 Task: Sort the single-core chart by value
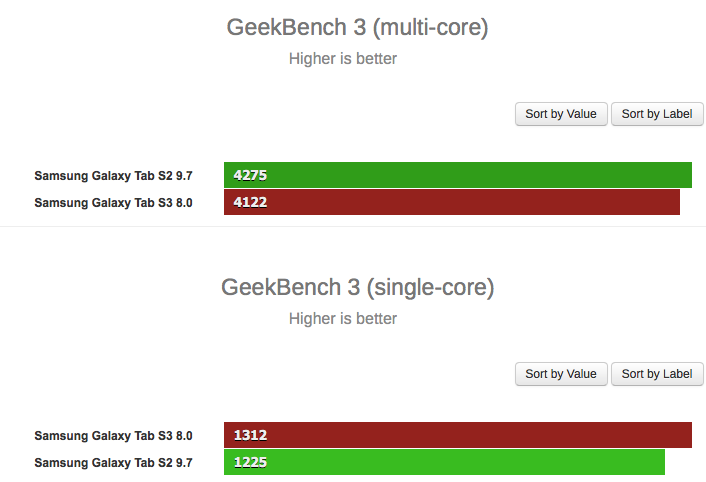pyautogui.click(x=561, y=374)
